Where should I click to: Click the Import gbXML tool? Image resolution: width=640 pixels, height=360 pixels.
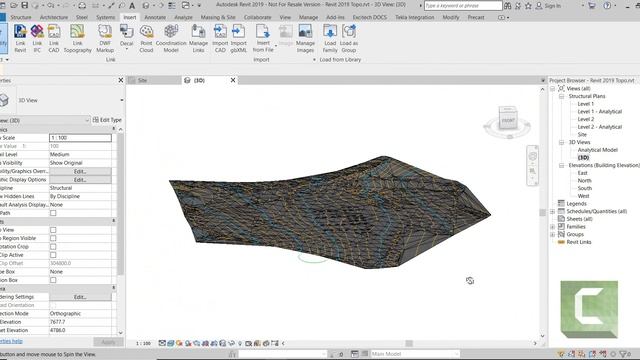point(238,38)
